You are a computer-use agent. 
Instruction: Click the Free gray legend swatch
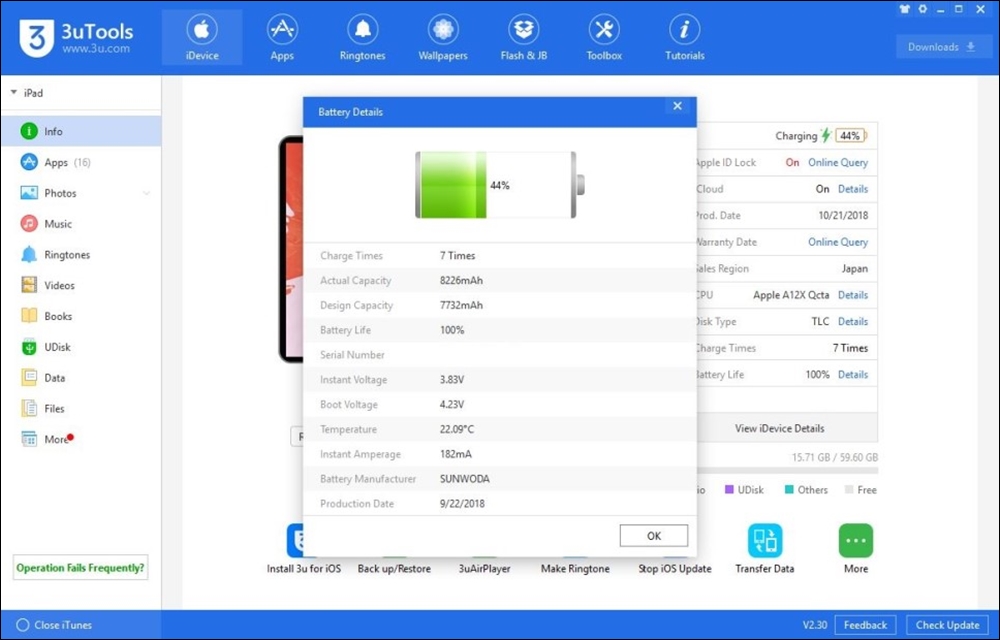click(x=849, y=490)
